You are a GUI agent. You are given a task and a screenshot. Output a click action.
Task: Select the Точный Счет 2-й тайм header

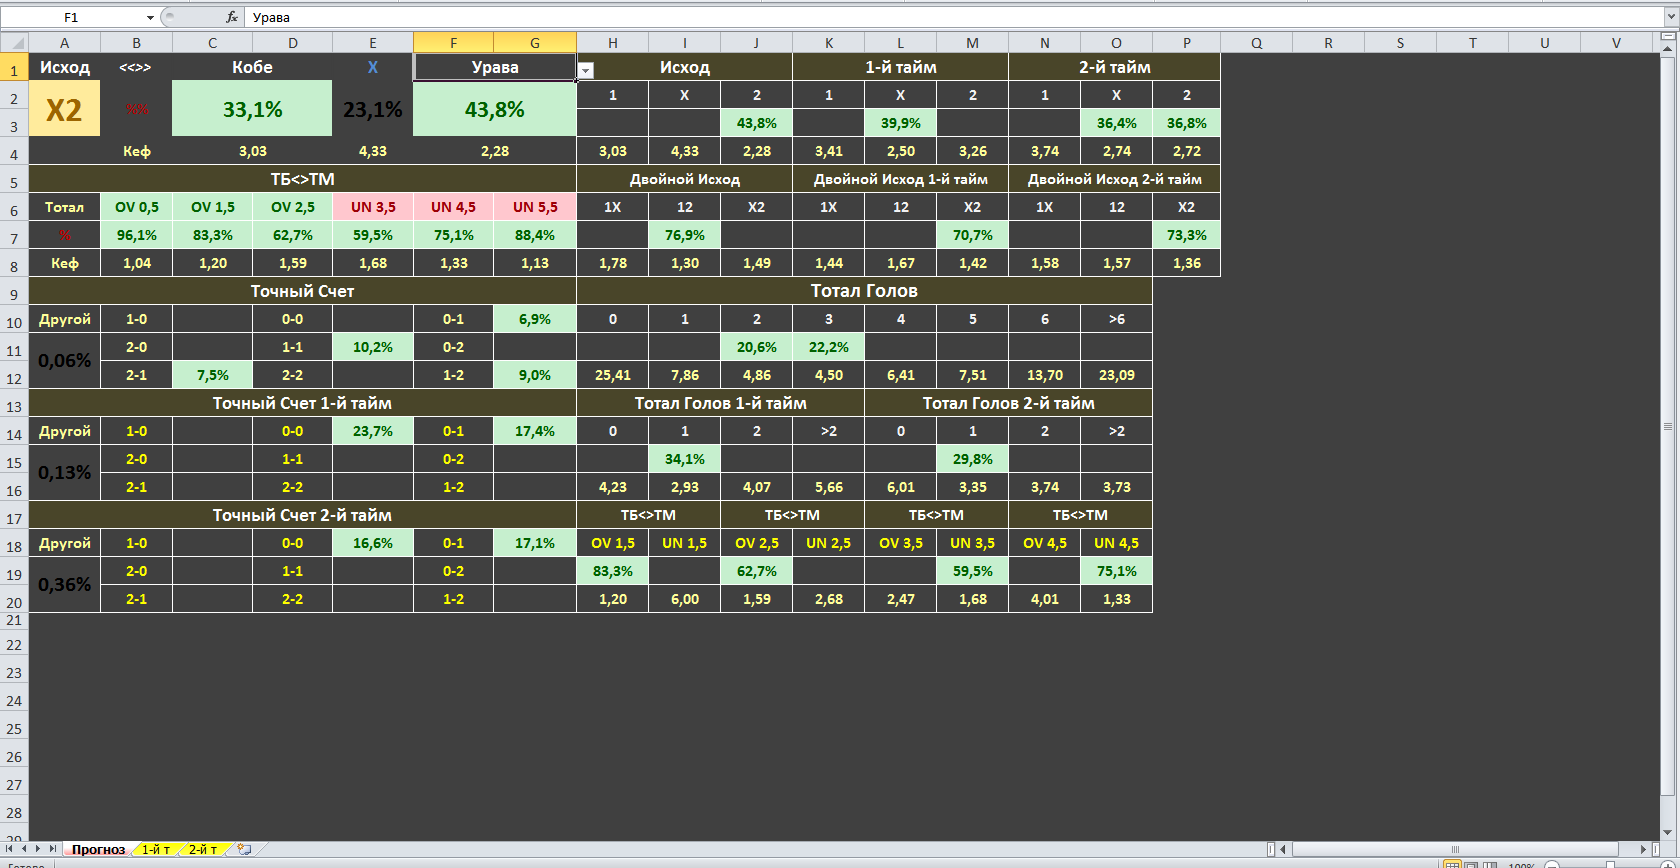point(302,515)
